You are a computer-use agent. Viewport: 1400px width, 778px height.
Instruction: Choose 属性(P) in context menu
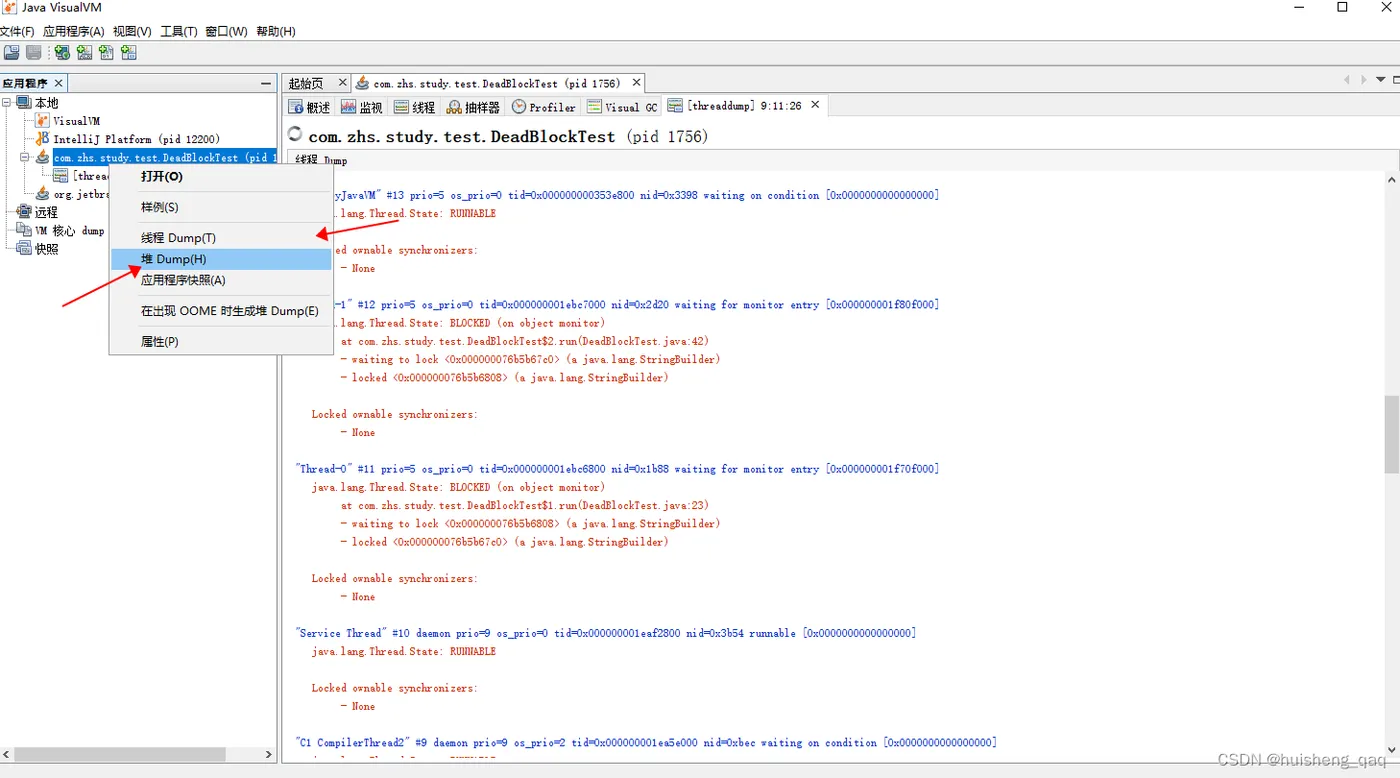click(x=220, y=342)
